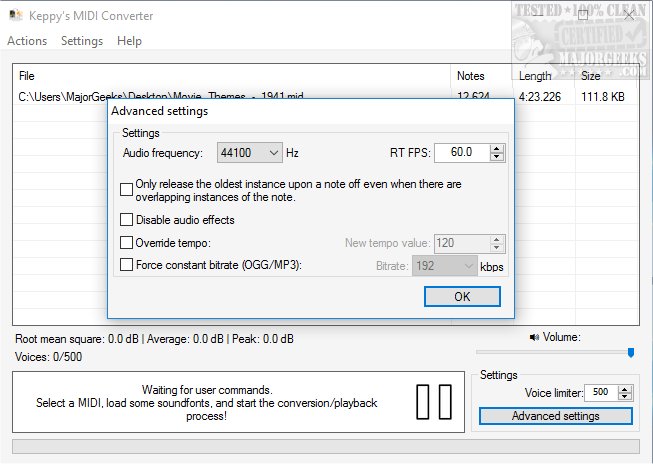This screenshot has height=464, width=653.
Task: Decrease Voice limiter with down arrow
Action: [x=625, y=397]
